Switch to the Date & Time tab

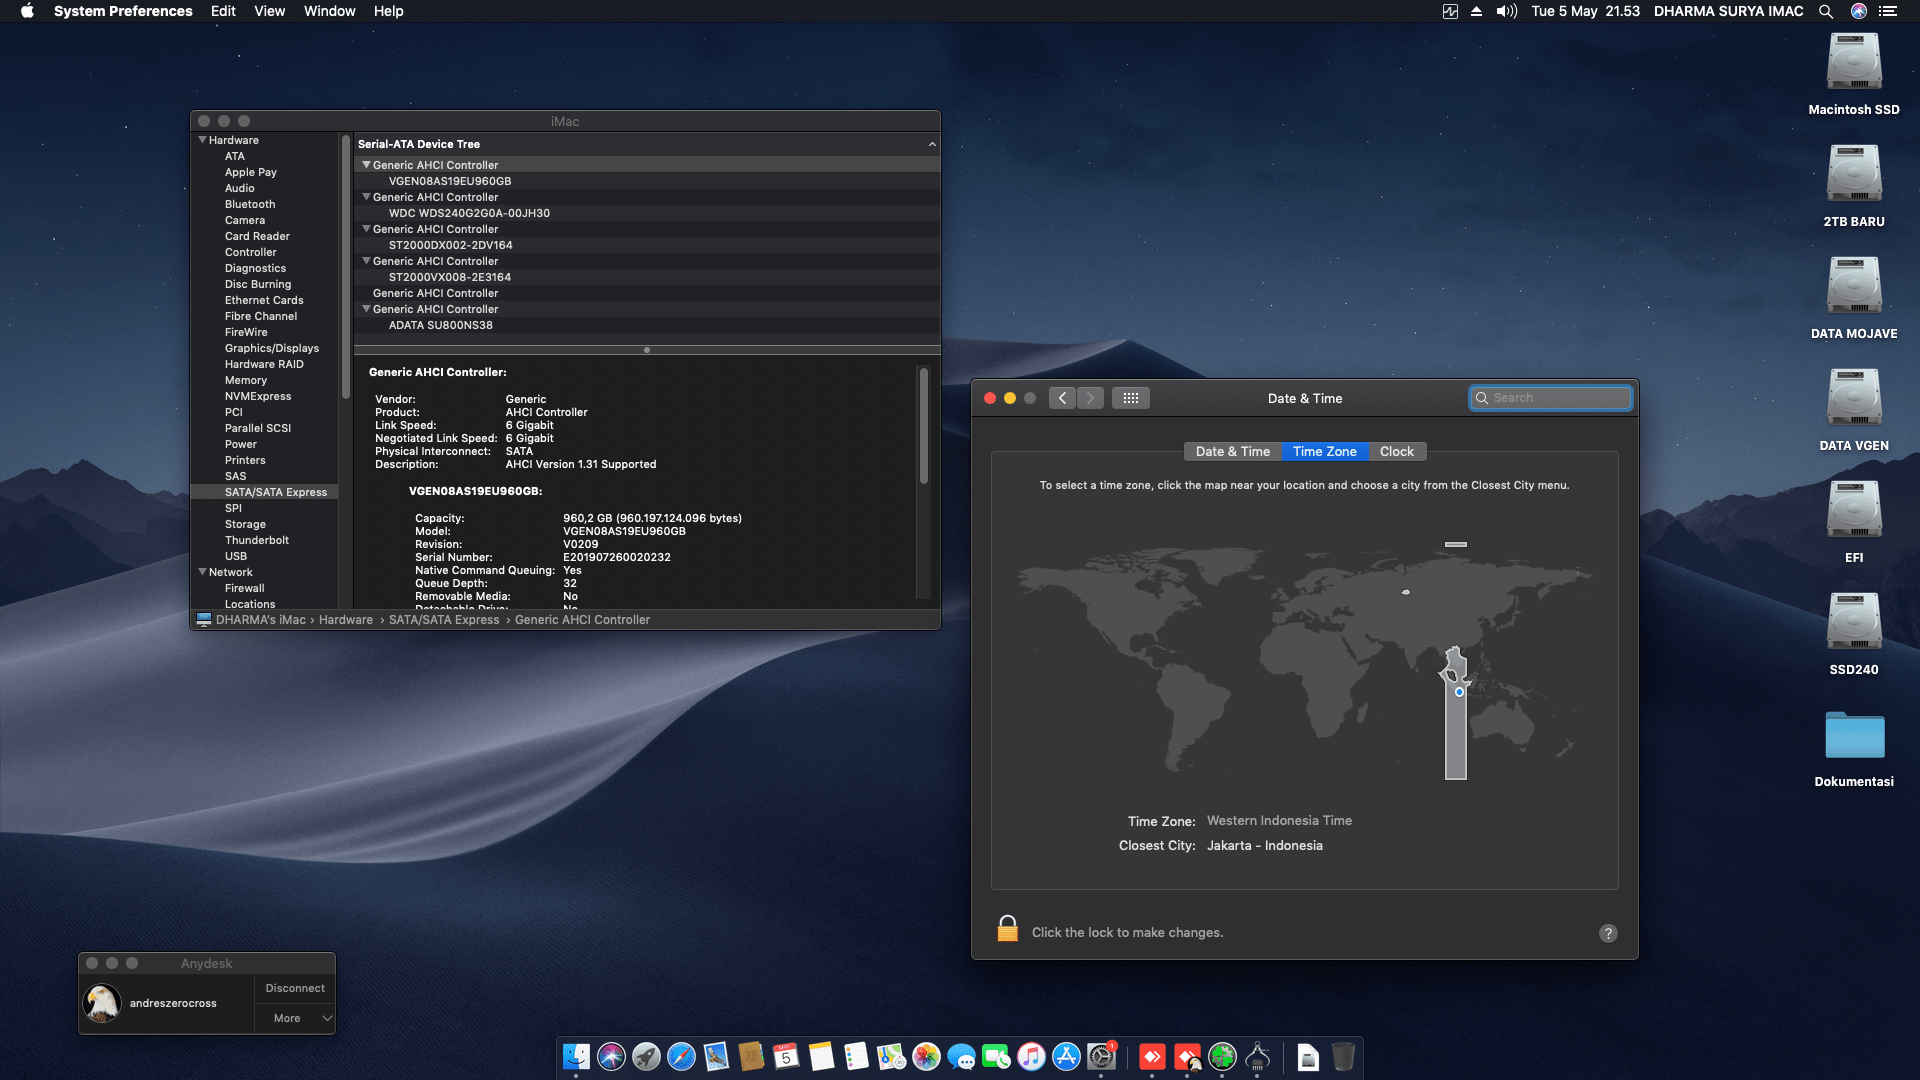[1232, 451]
